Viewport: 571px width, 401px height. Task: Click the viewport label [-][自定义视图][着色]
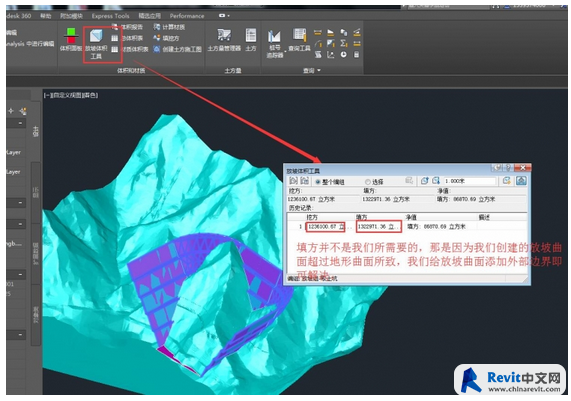click(71, 95)
